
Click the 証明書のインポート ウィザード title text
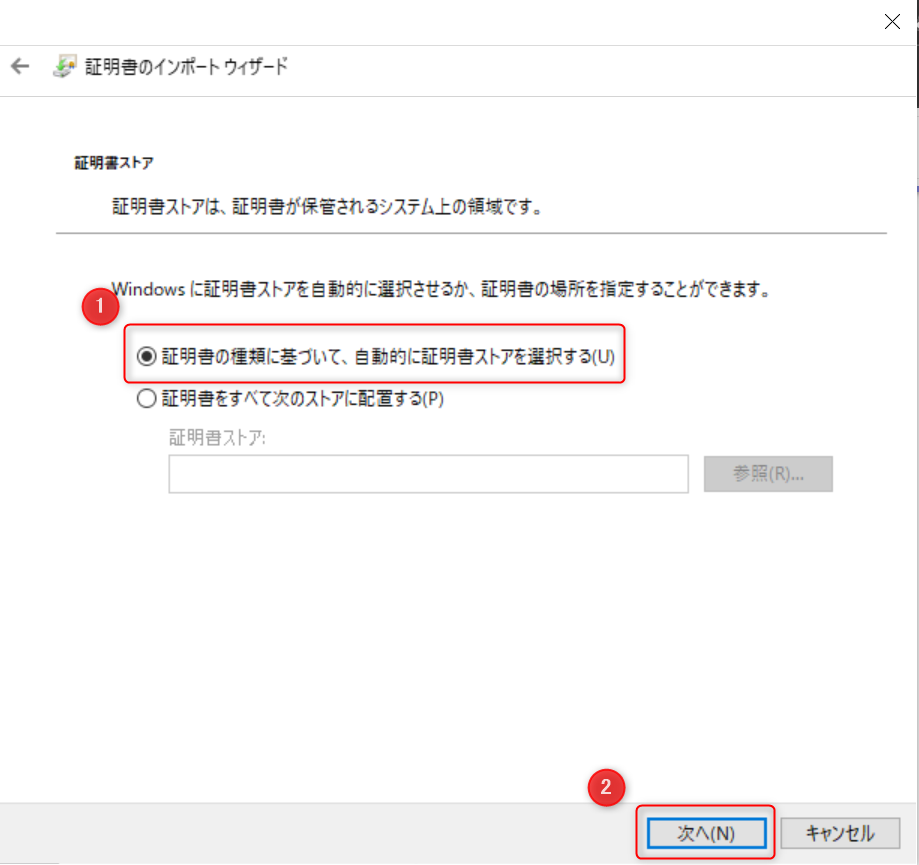(185, 67)
